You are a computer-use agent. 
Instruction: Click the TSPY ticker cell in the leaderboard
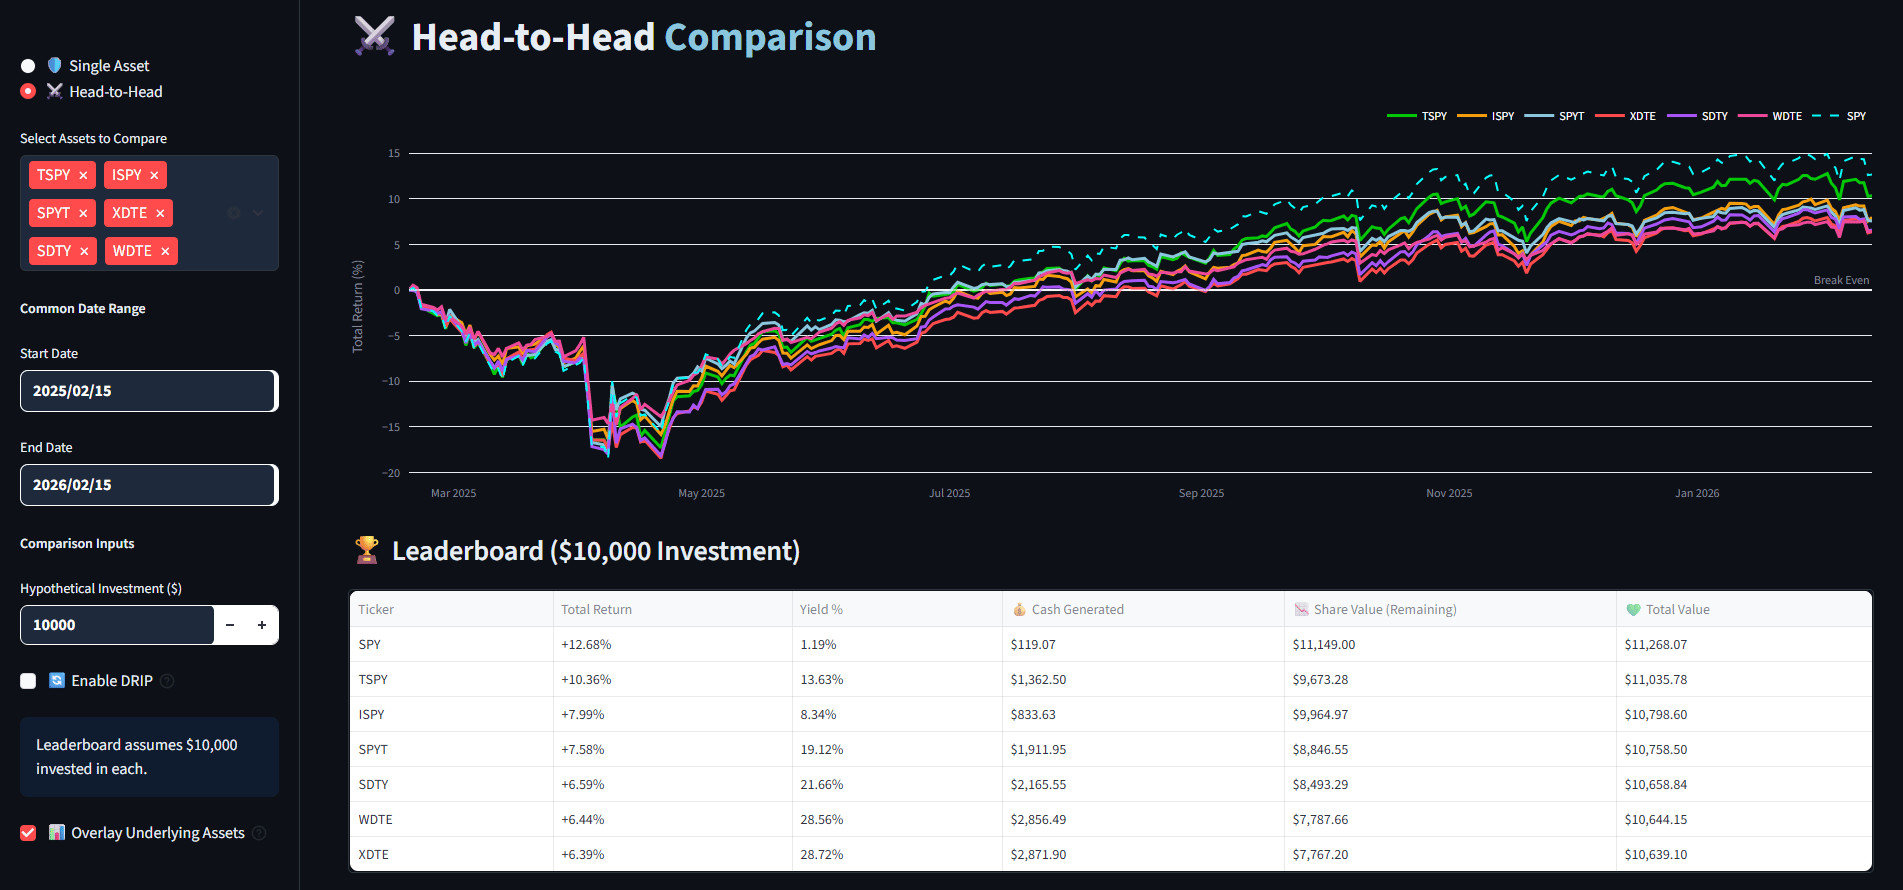[x=452, y=679]
